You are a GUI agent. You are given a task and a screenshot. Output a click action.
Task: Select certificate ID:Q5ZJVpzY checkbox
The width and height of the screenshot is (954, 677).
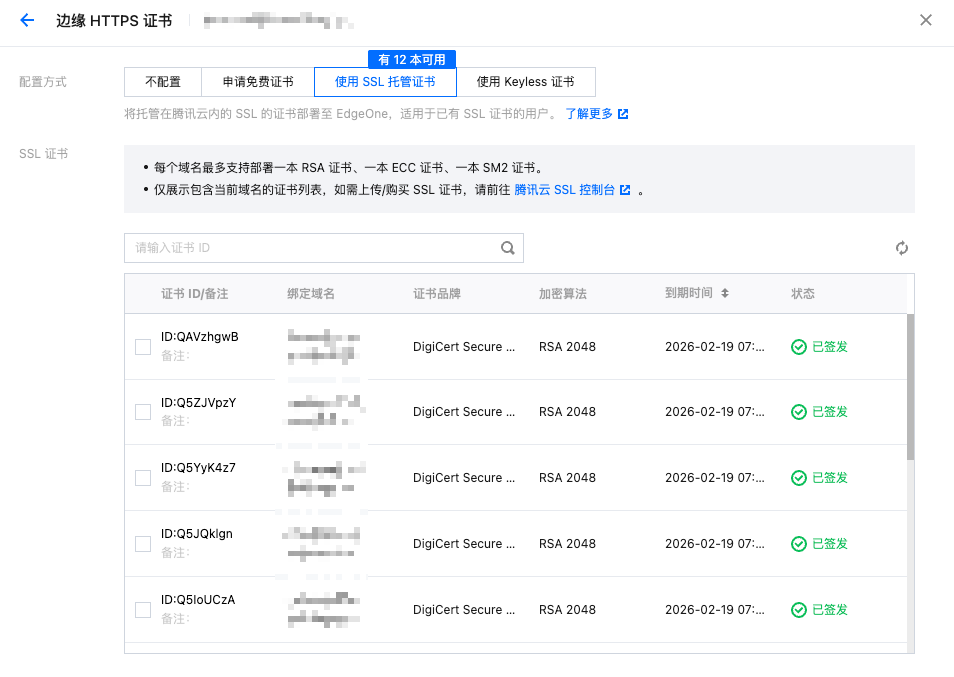(x=143, y=412)
